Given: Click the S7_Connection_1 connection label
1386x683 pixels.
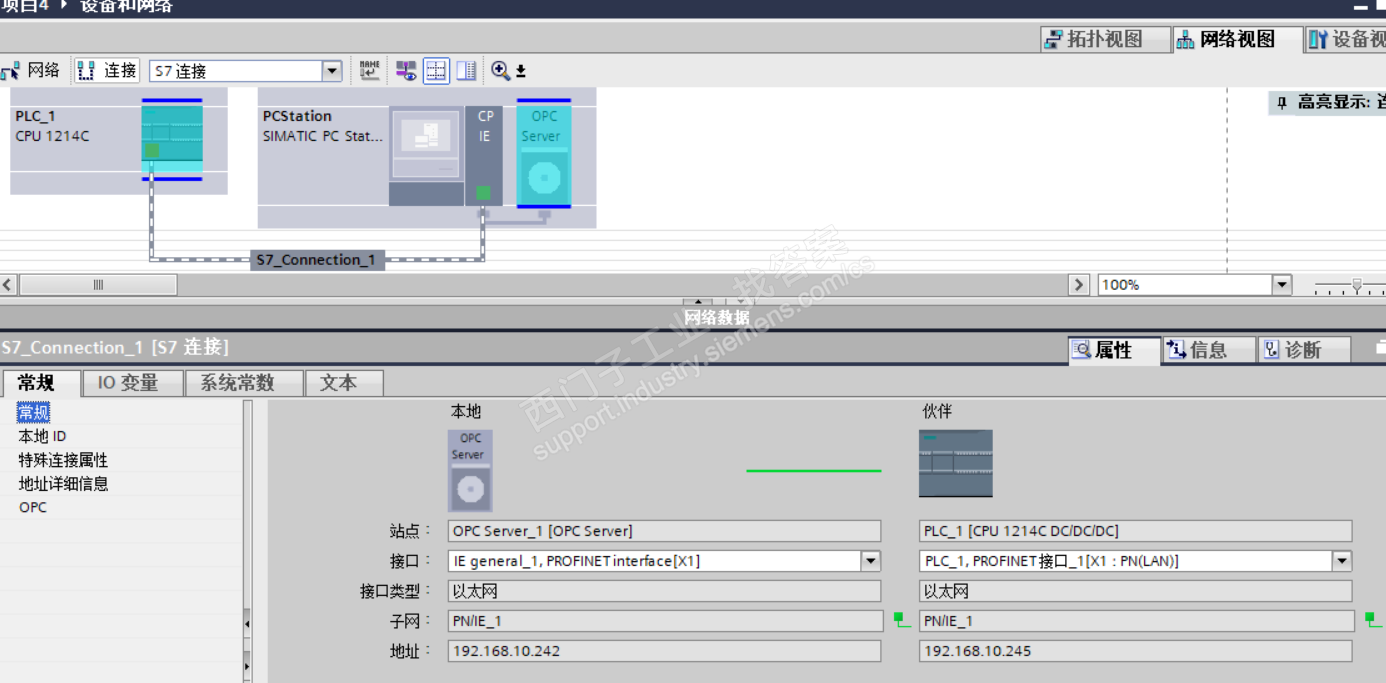Looking at the screenshot, I should coord(317,260).
